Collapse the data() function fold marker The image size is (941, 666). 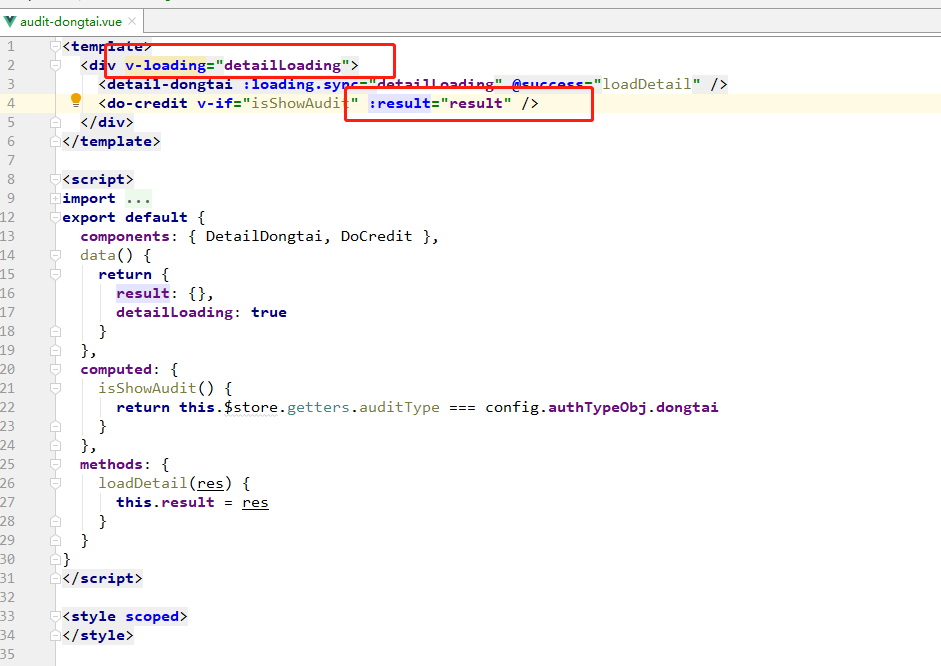tap(55, 256)
